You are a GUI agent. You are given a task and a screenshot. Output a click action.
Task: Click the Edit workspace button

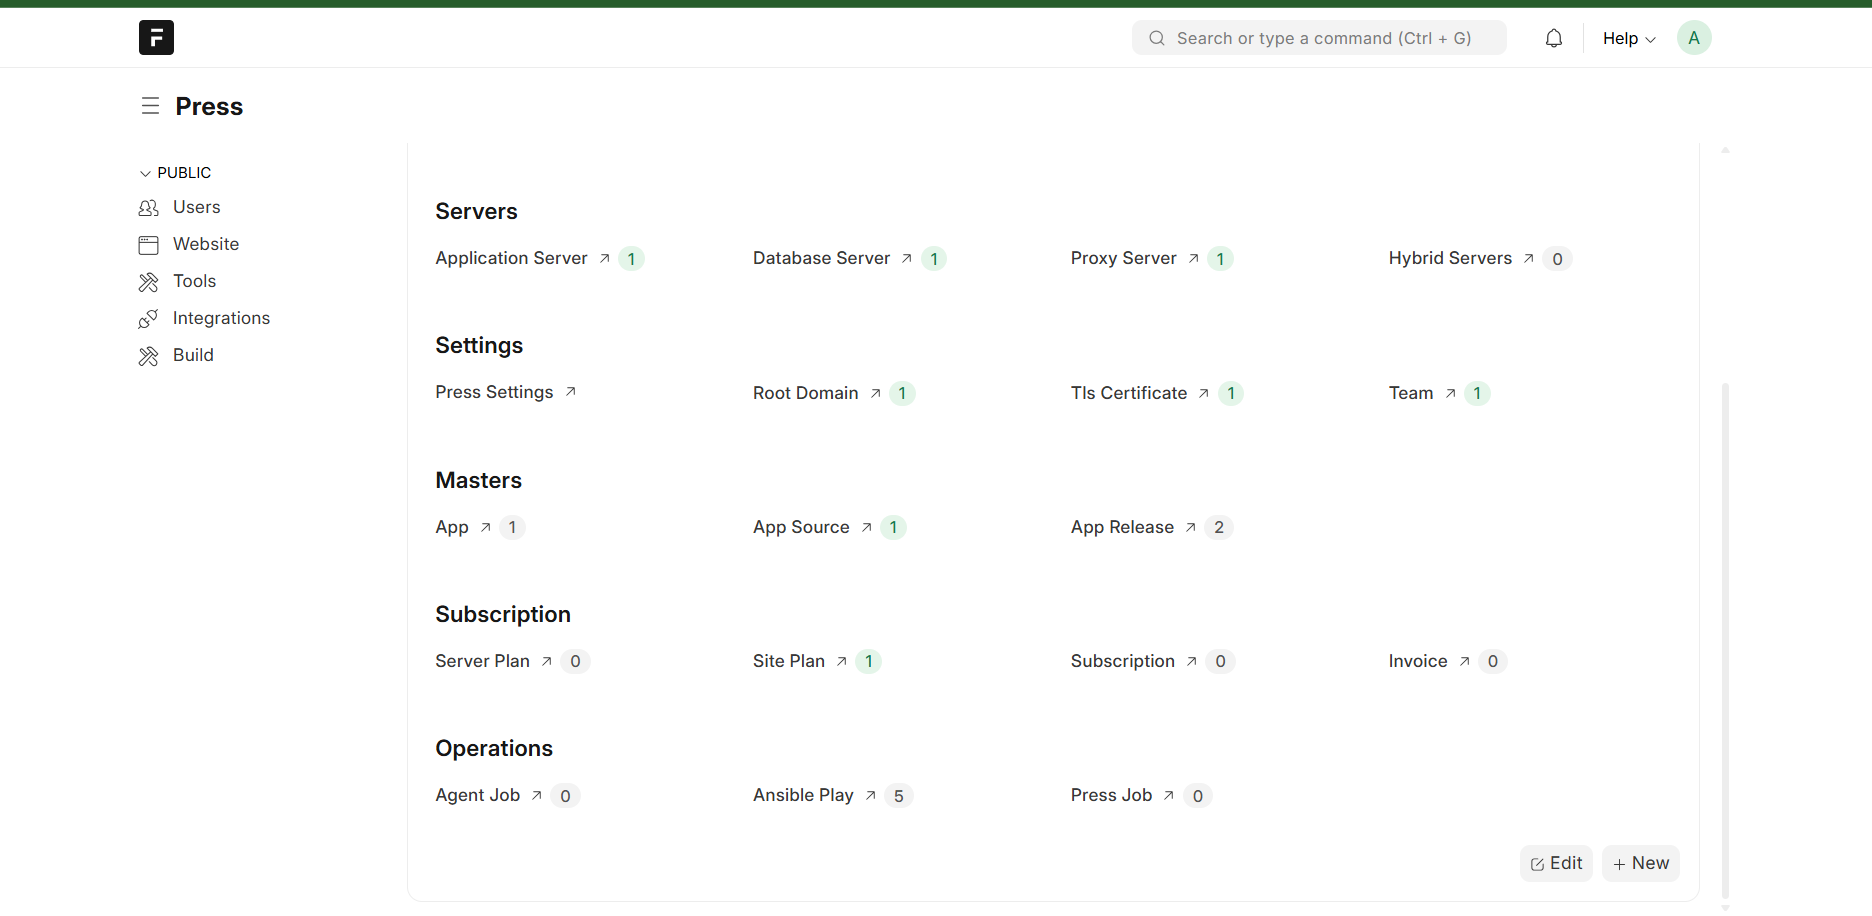pos(1556,863)
